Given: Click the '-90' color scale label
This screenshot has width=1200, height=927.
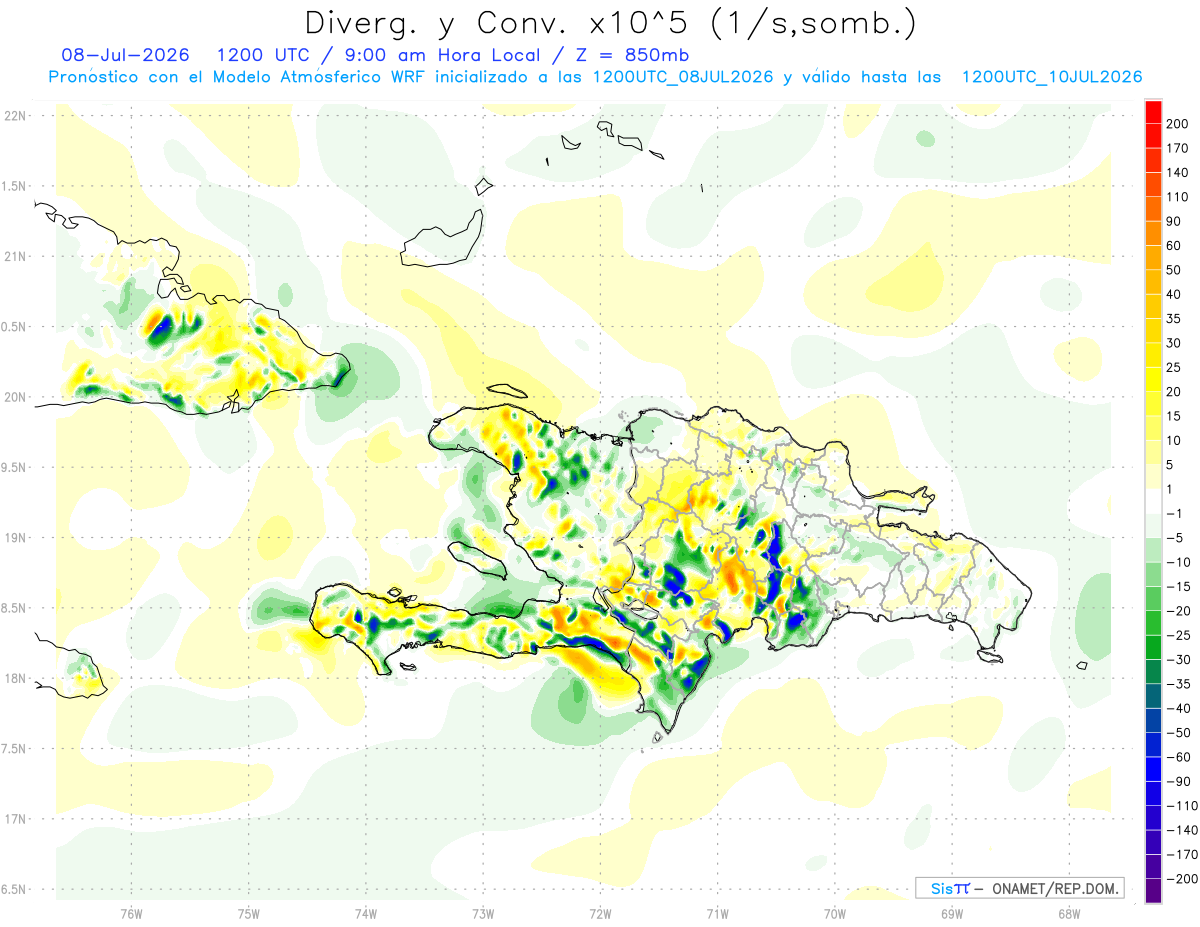Looking at the screenshot, I should [1177, 782].
